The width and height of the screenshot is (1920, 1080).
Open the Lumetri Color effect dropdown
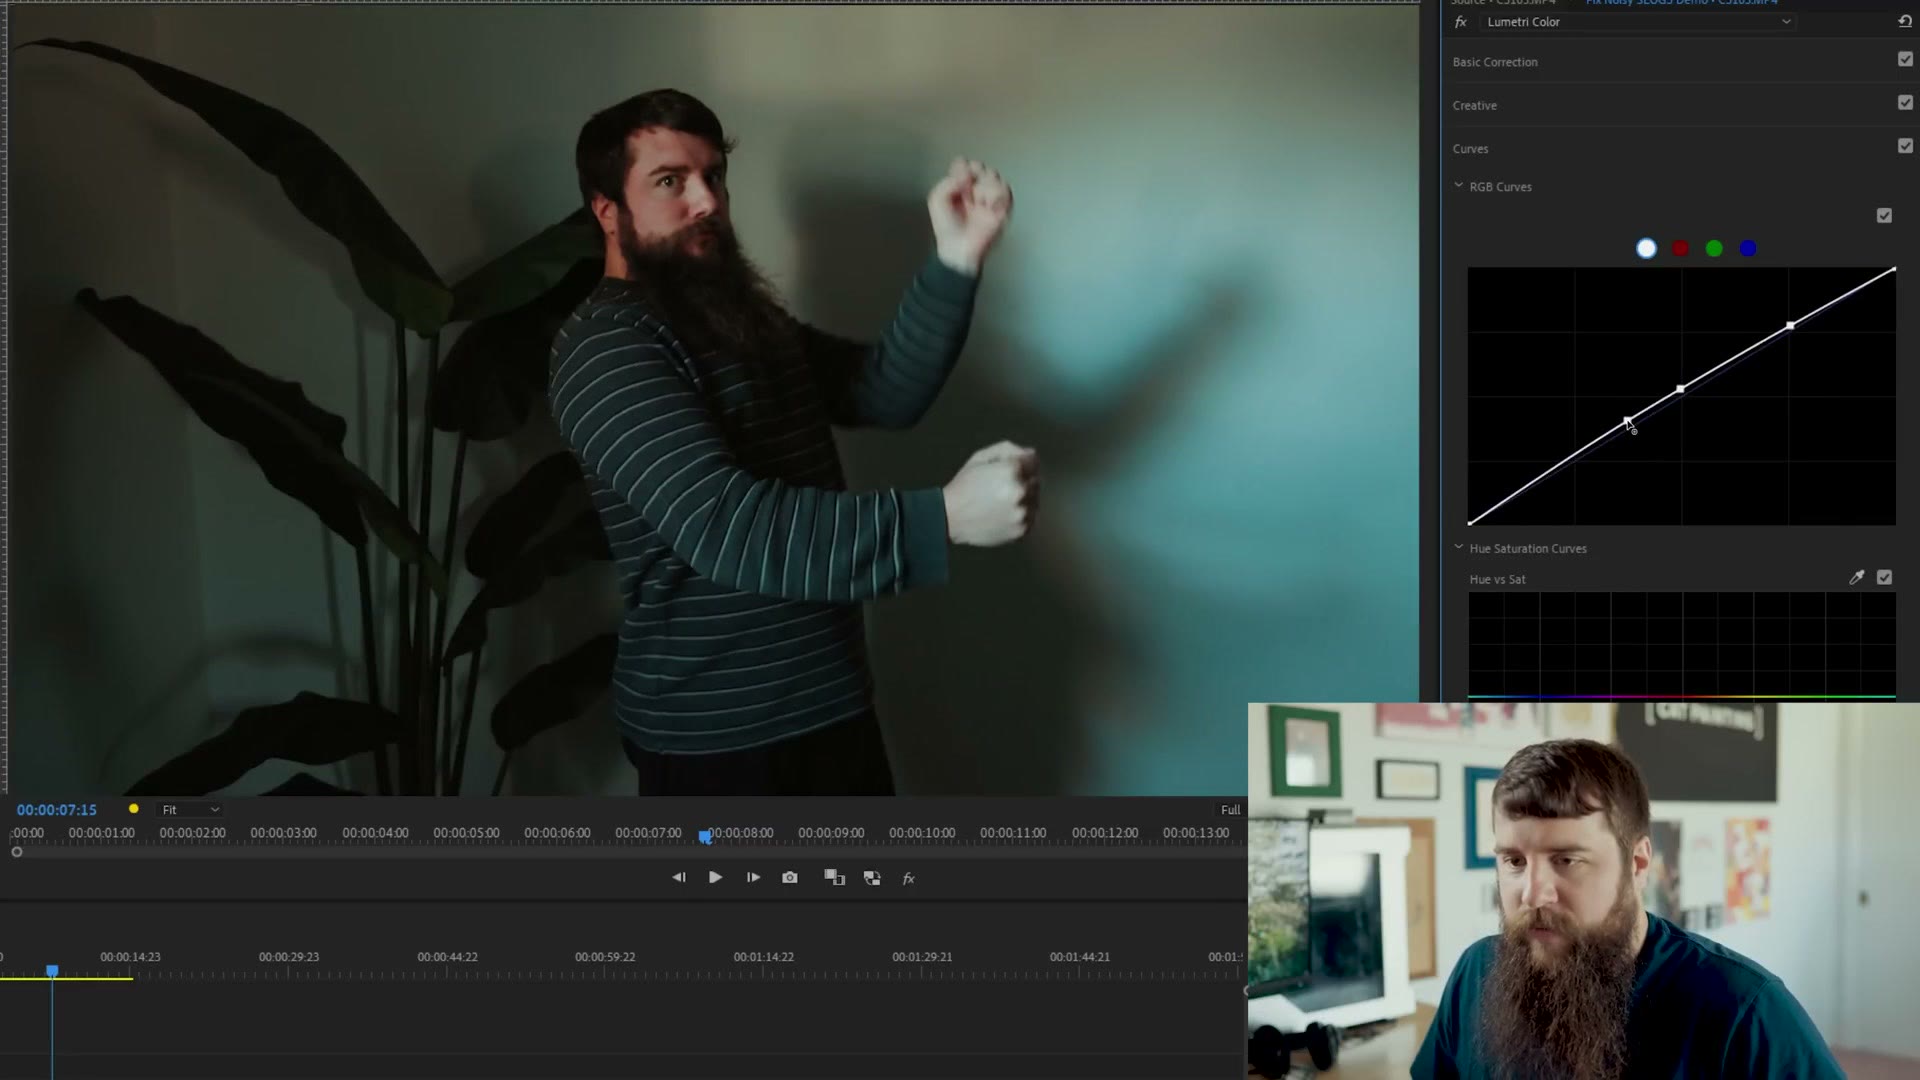pos(1636,22)
